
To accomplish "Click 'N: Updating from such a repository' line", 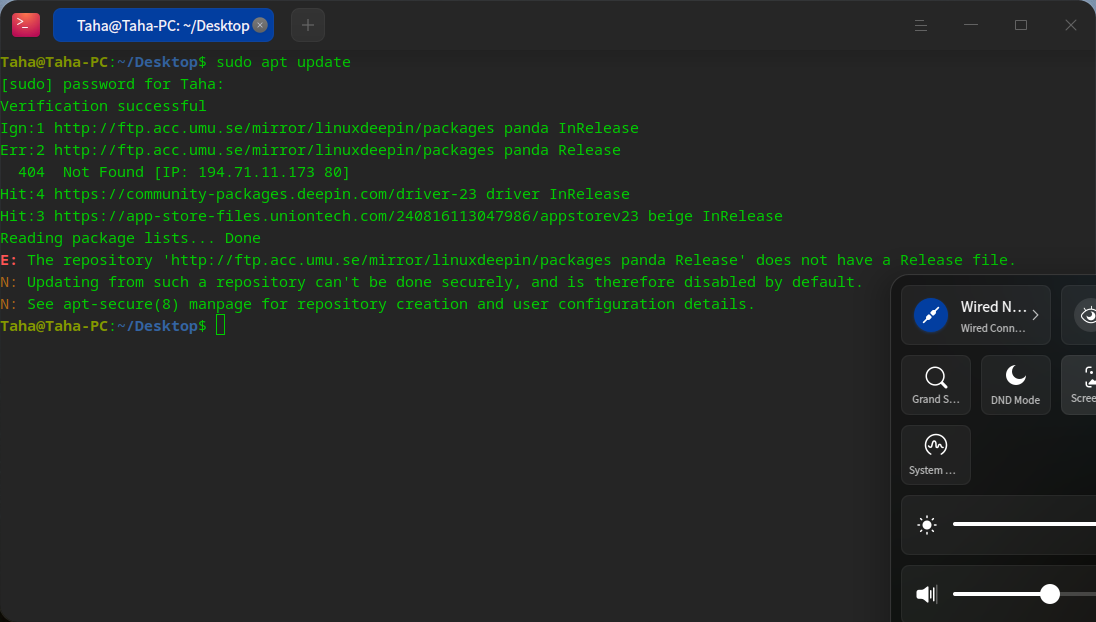I will (431, 282).
